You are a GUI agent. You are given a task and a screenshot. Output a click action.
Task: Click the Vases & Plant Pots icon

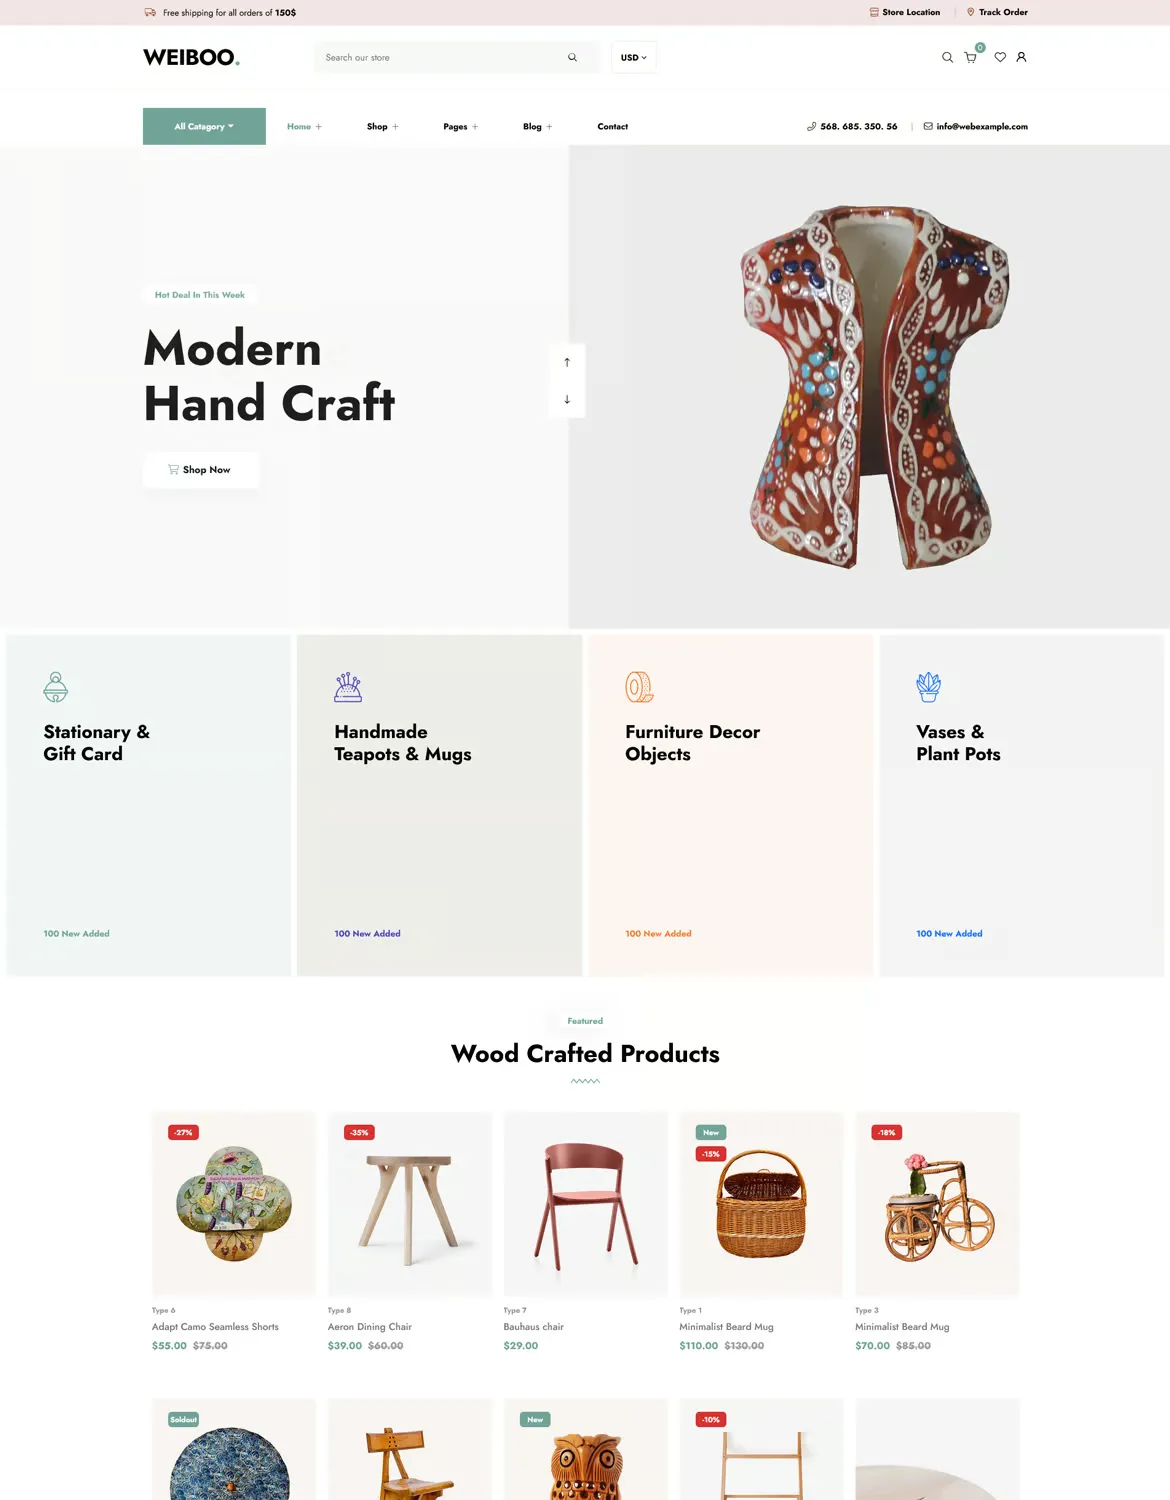[928, 687]
